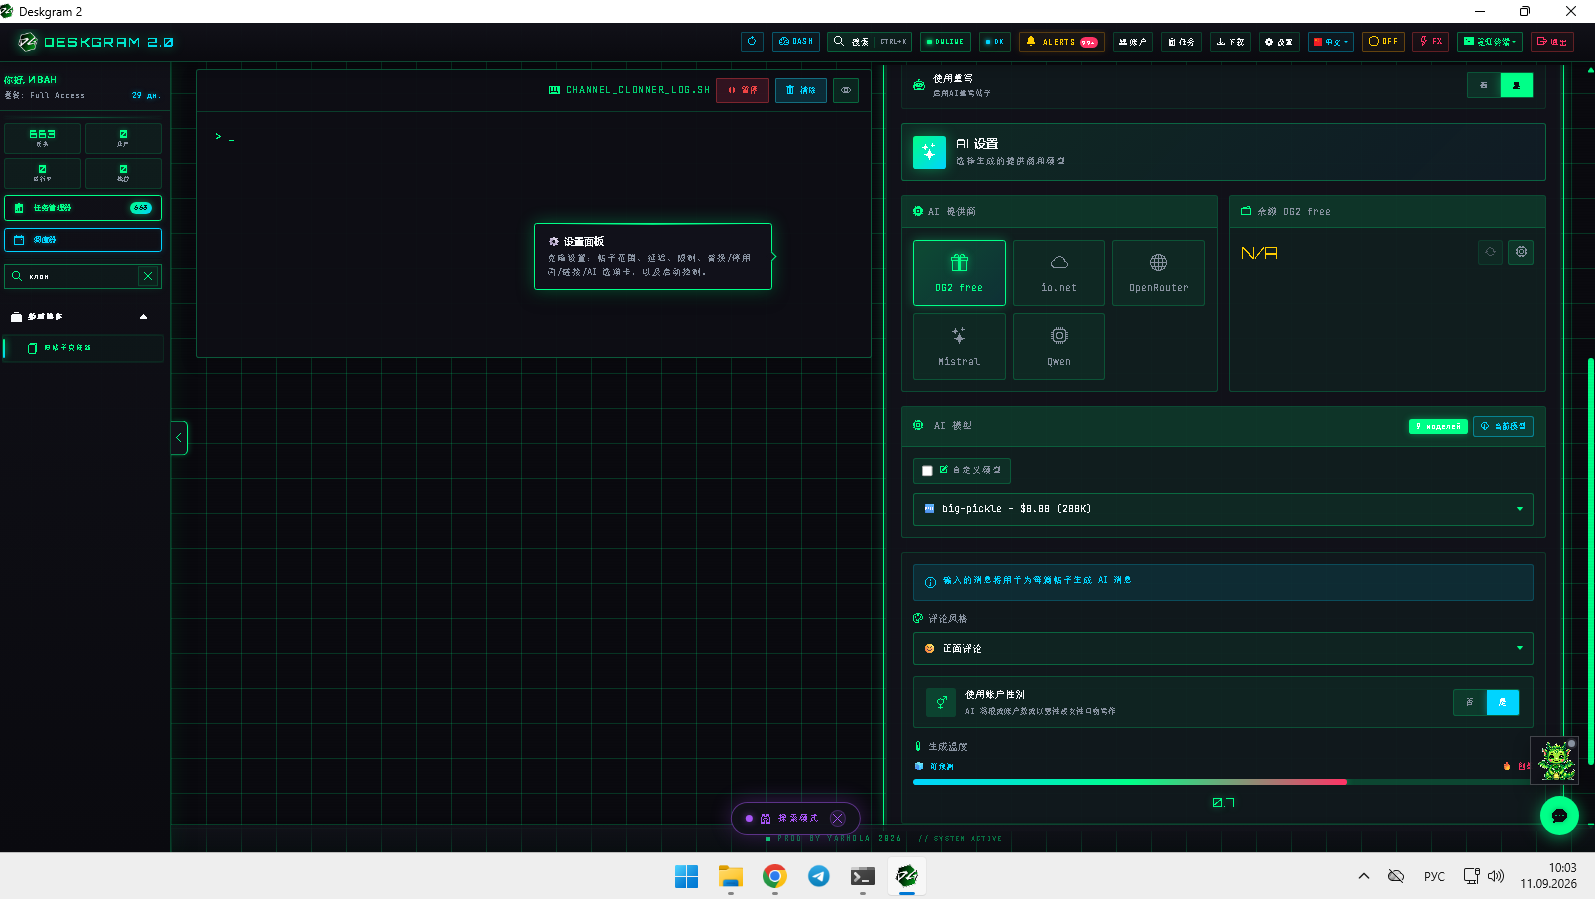Click the FX lightning button
Viewport: 1595px width, 899px height.
tap(1430, 42)
